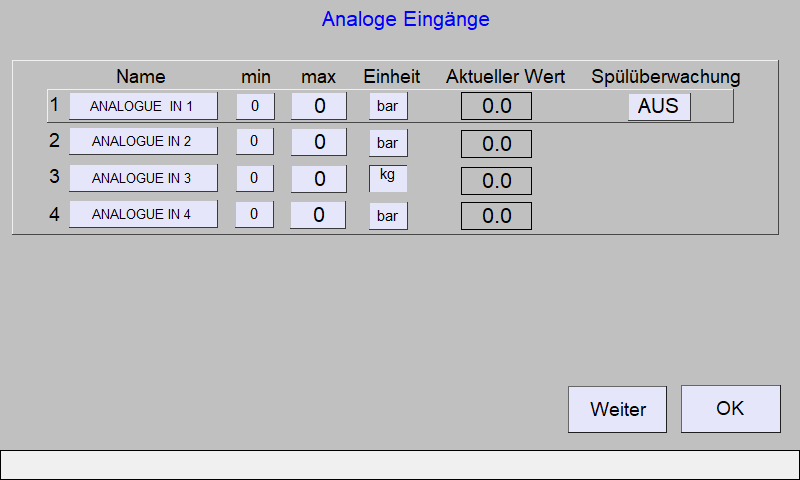Change unit bar of analogue input 4

pos(388,216)
